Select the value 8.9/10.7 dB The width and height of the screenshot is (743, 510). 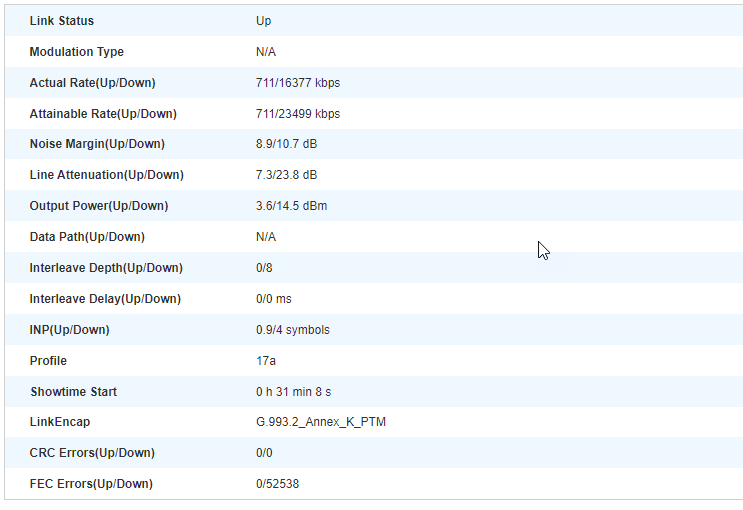click(286, 144)
